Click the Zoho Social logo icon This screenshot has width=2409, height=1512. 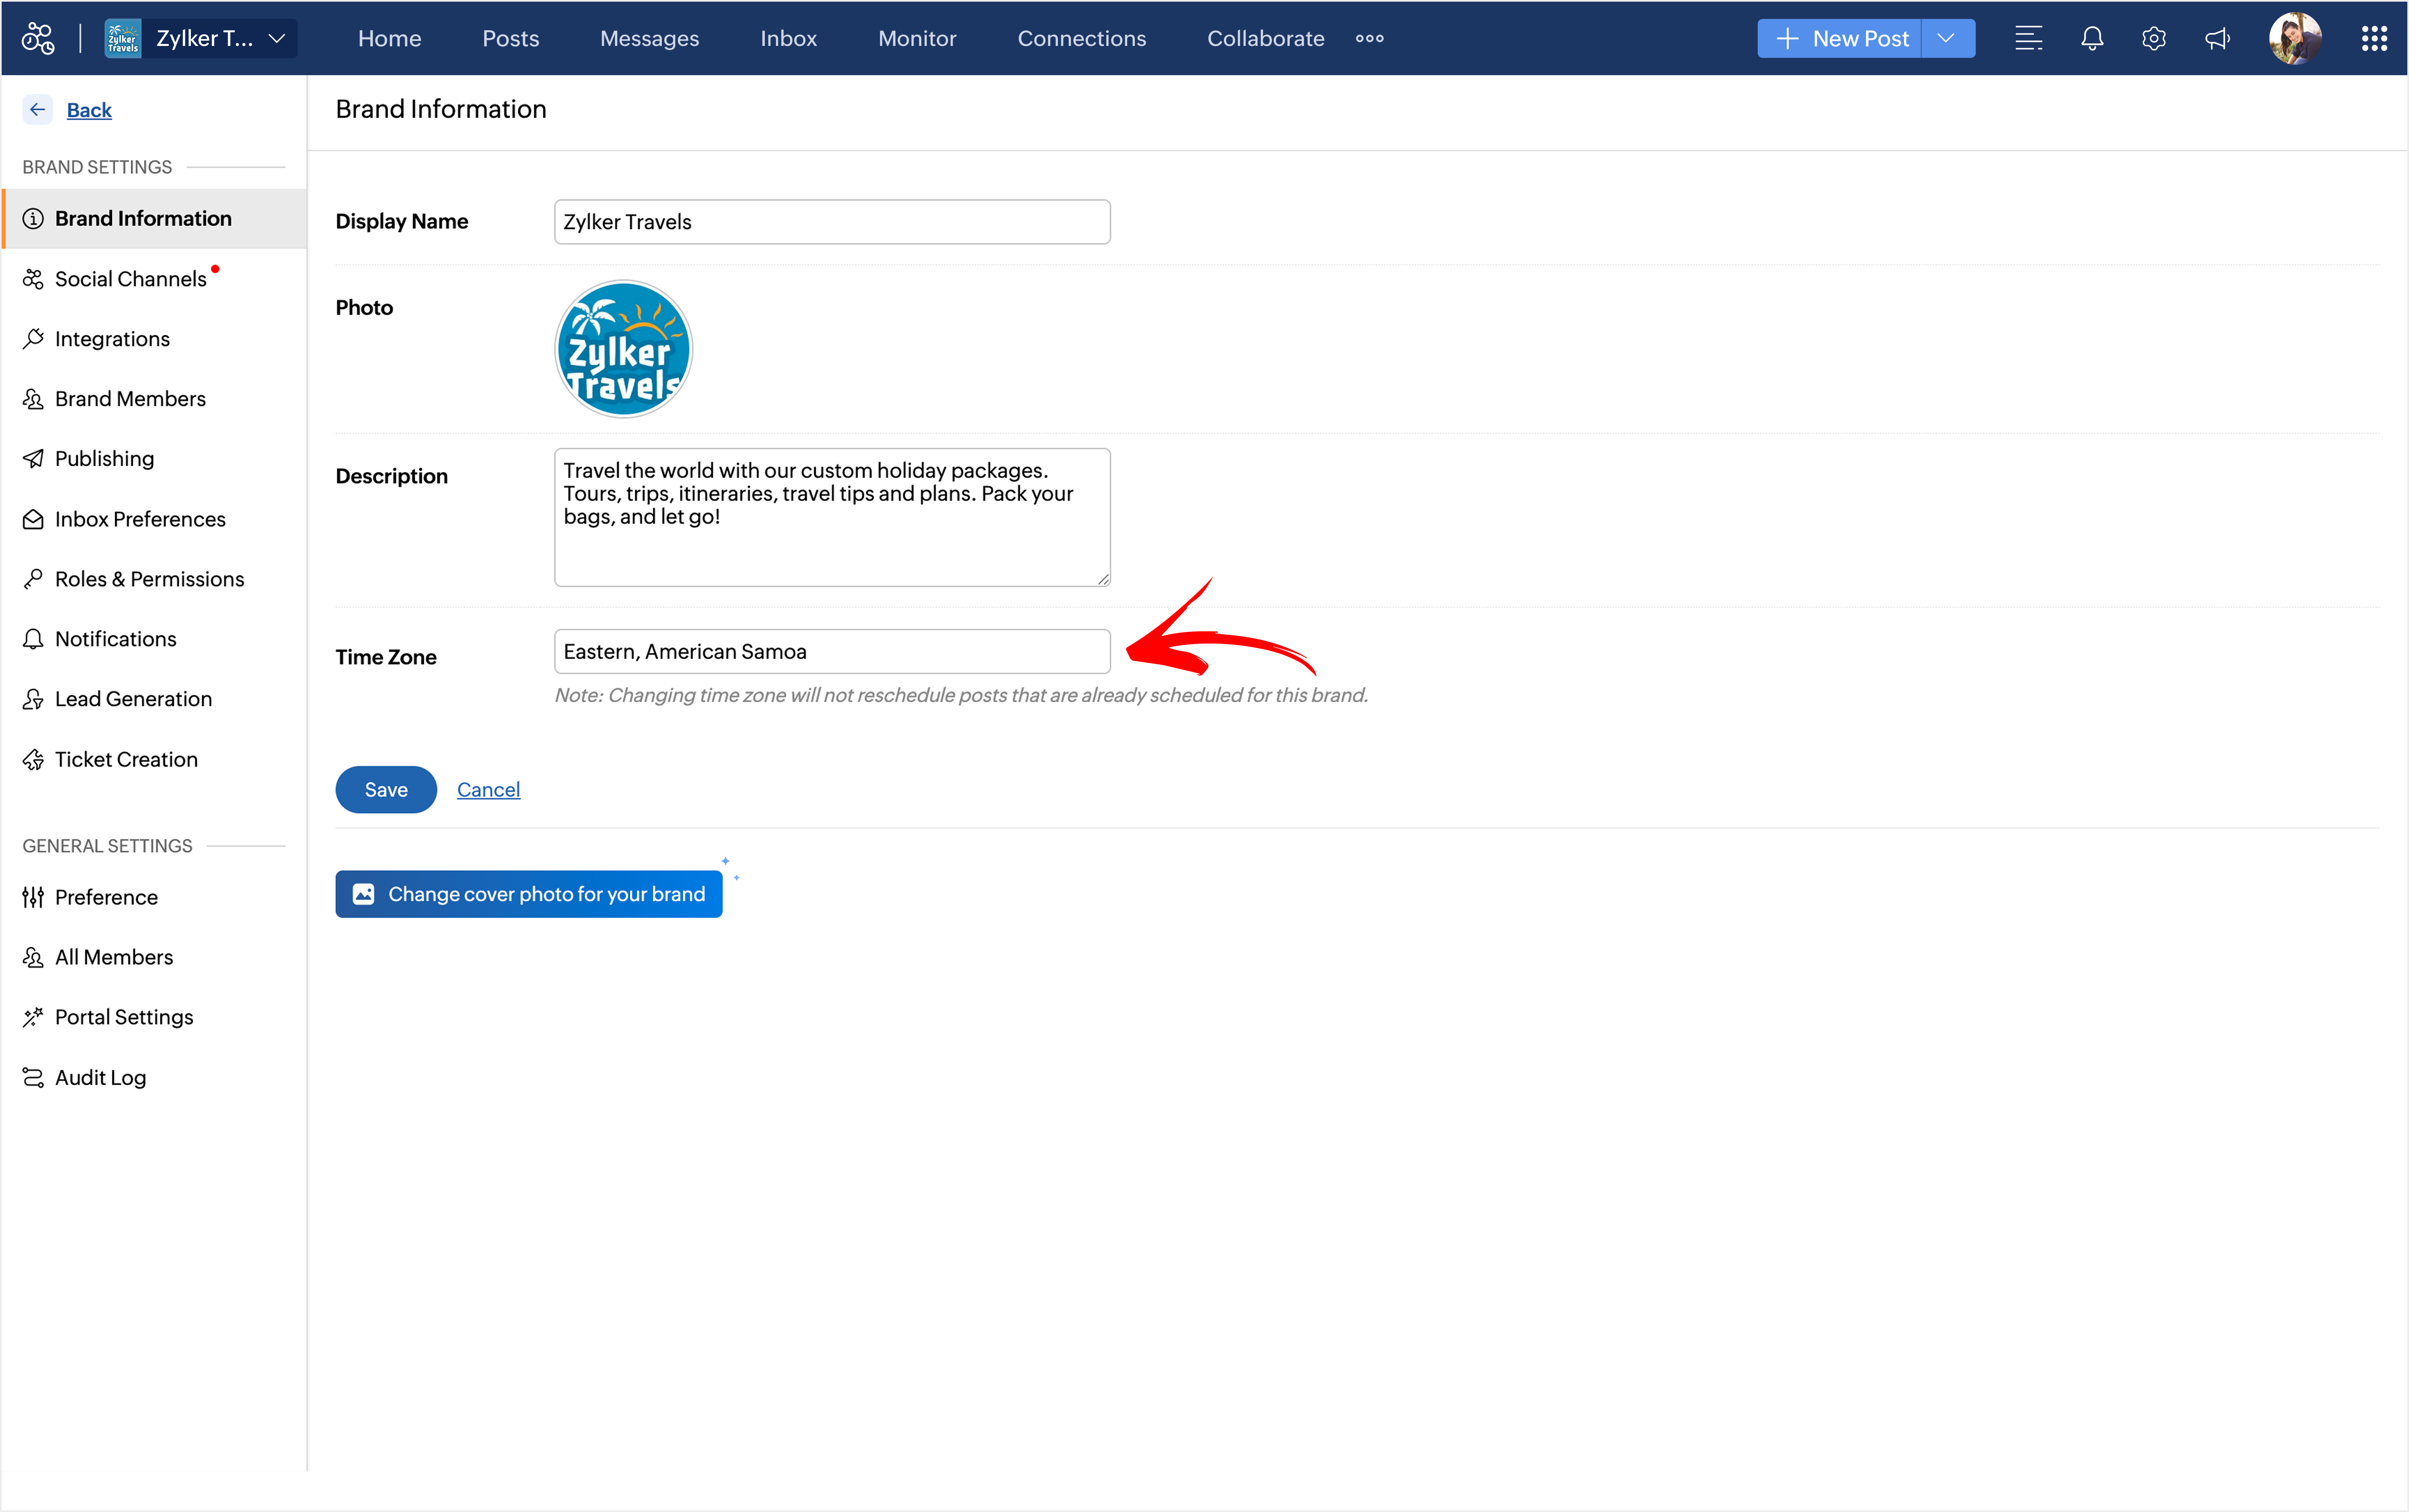[38, 38]
